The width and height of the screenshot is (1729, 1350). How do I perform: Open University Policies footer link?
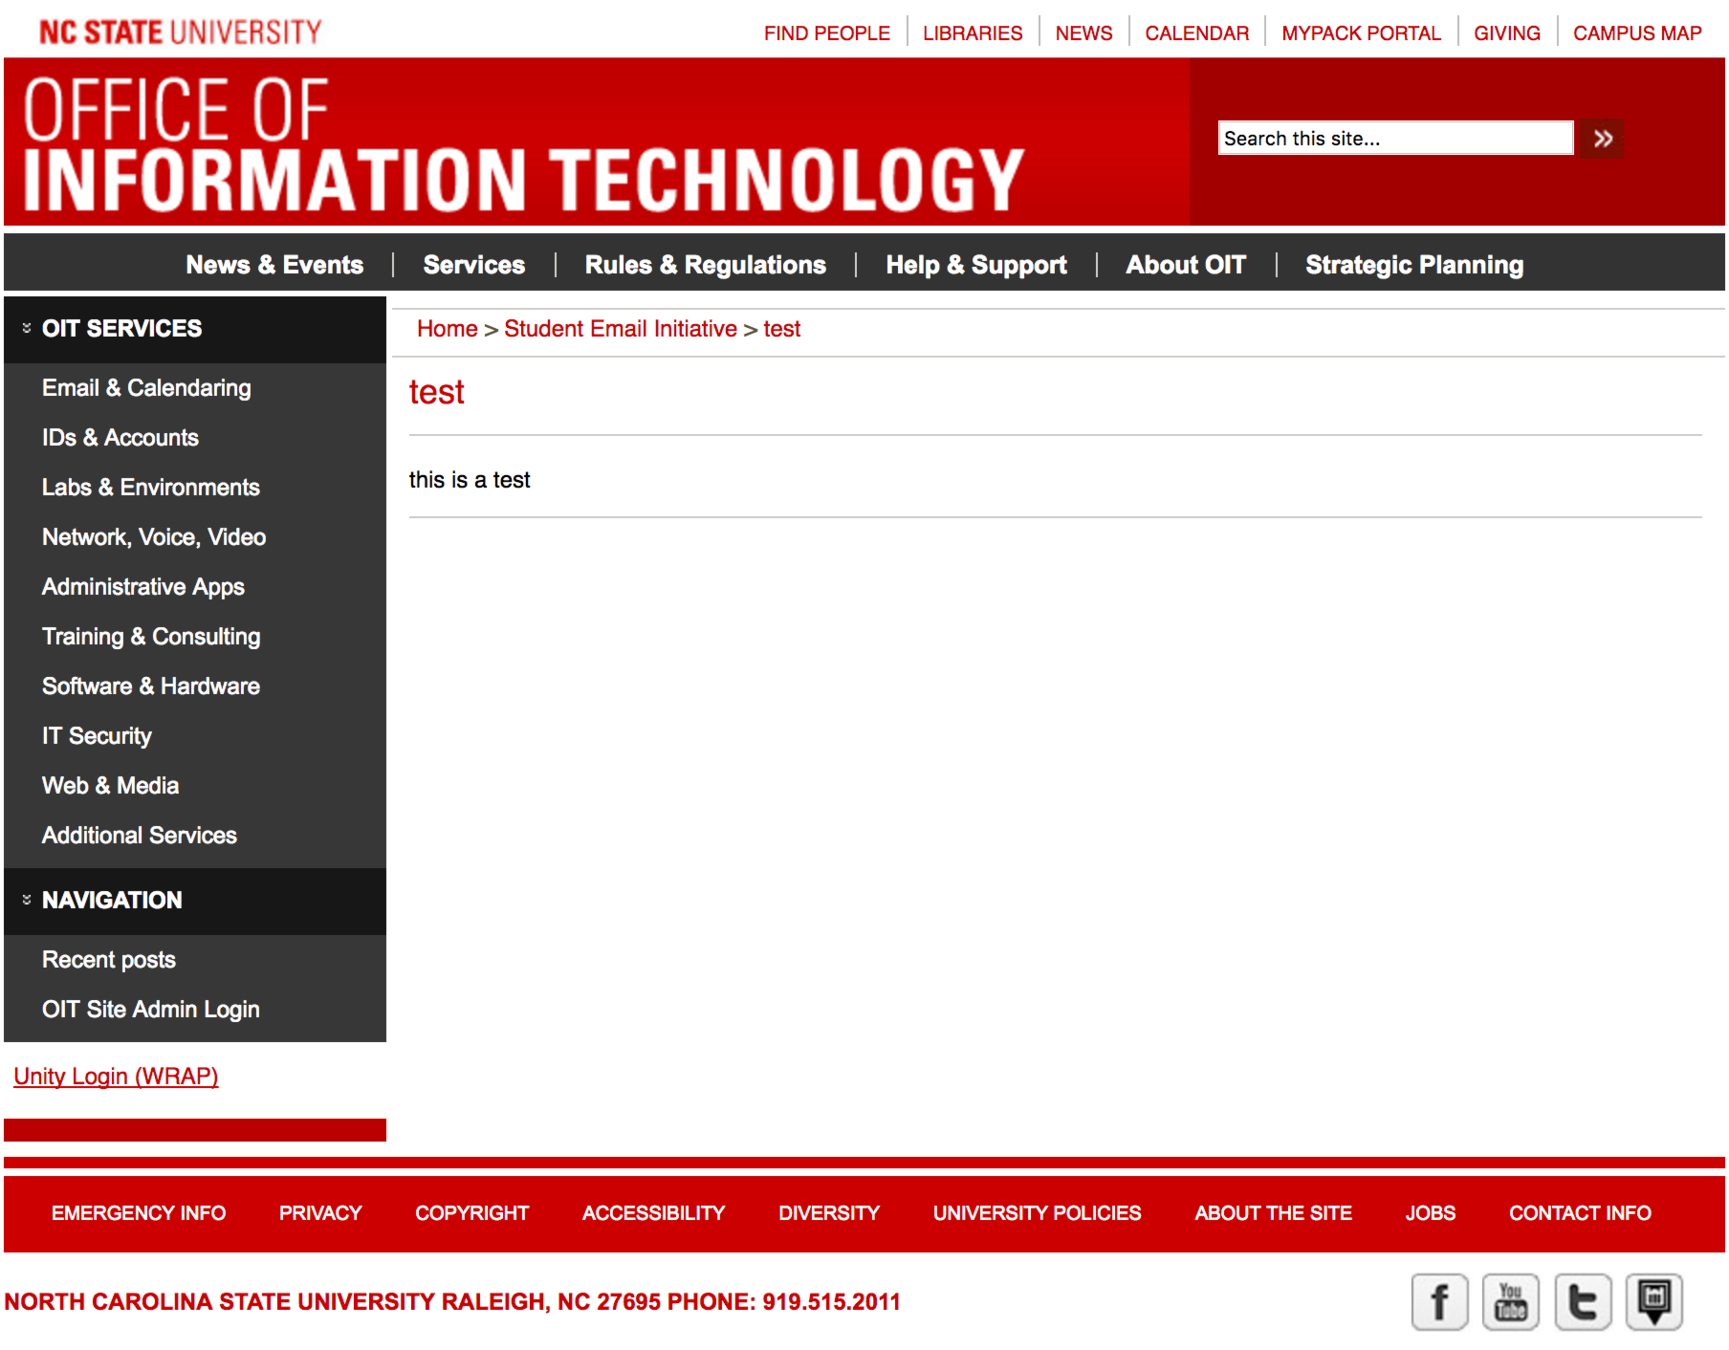coord(1037,1213)
